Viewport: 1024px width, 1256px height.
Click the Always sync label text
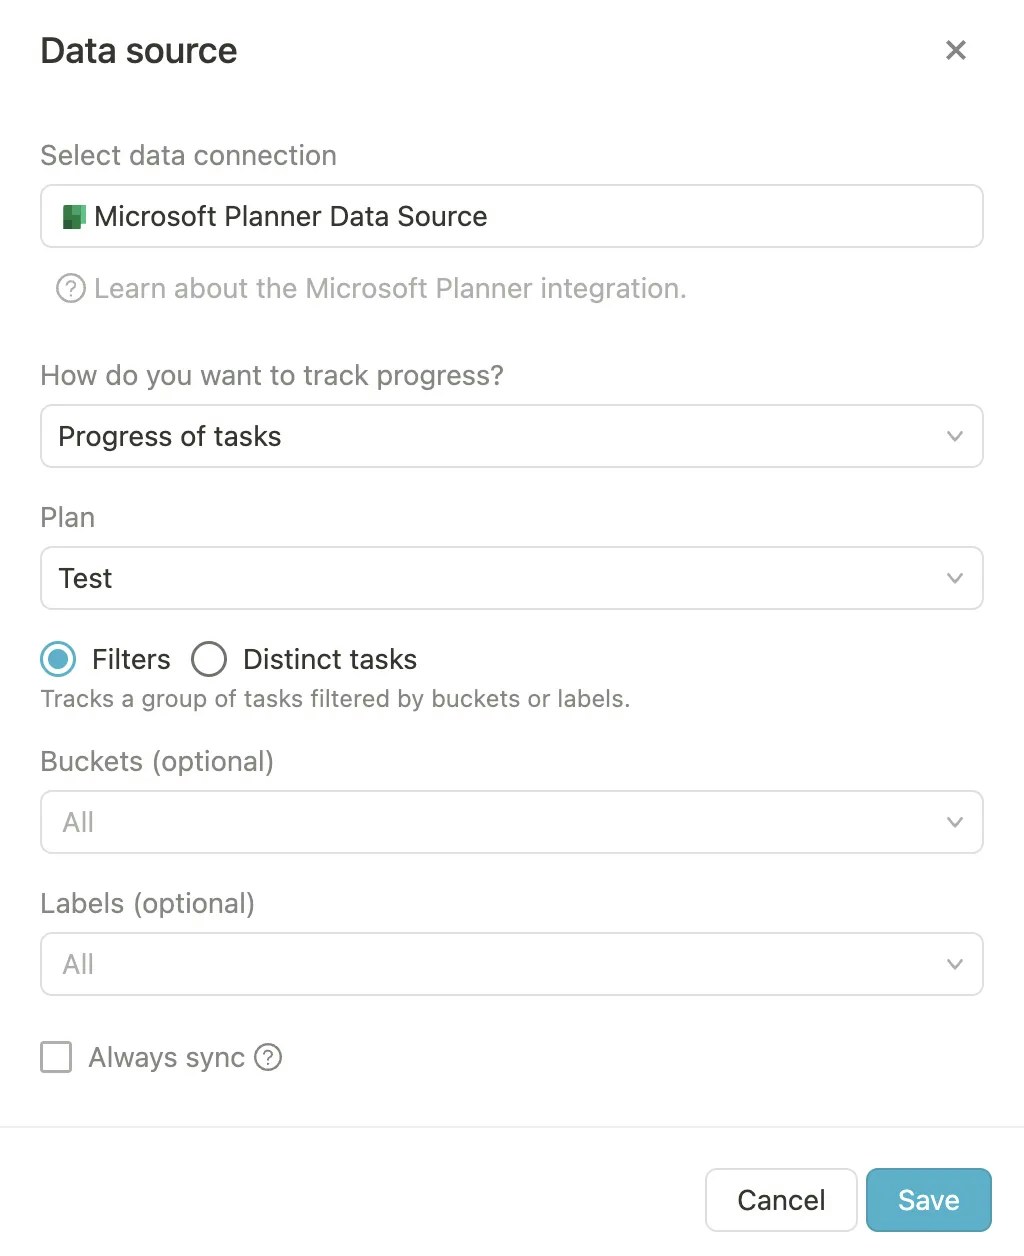[166, 1057]
